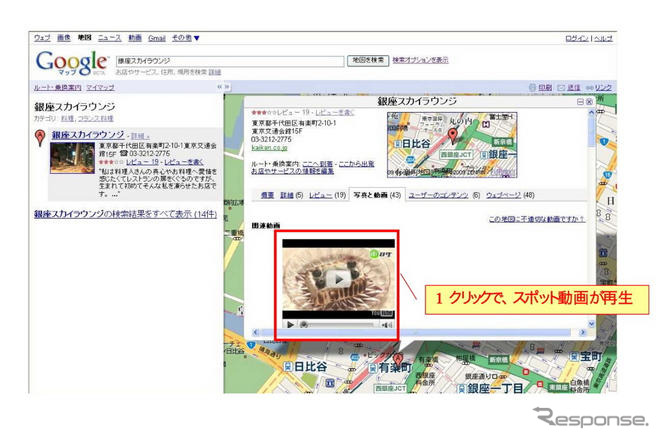
Task: Click レビューを書く link in the results list
Action: 184,162
